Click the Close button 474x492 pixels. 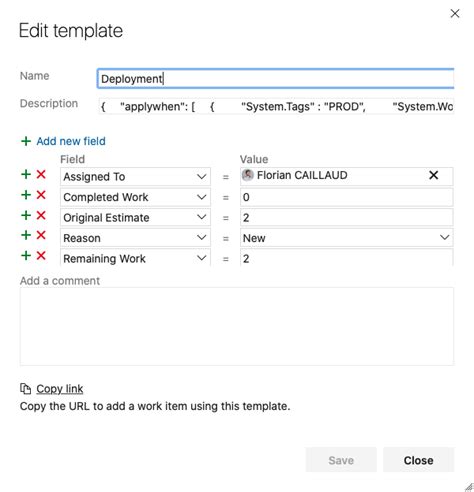[x=418, y=460]
